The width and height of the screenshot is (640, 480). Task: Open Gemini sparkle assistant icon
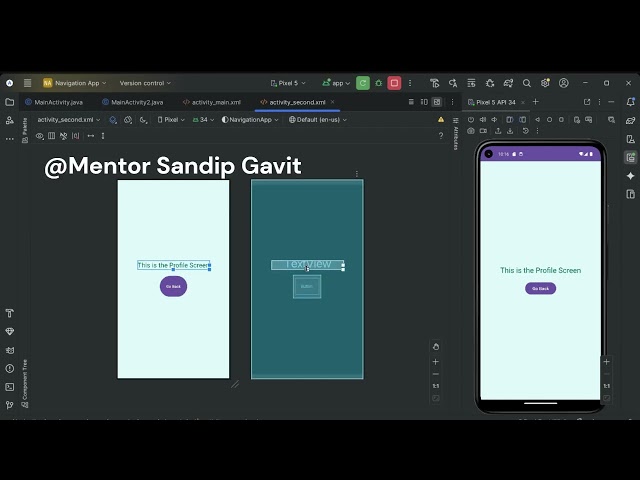point(631,176)
